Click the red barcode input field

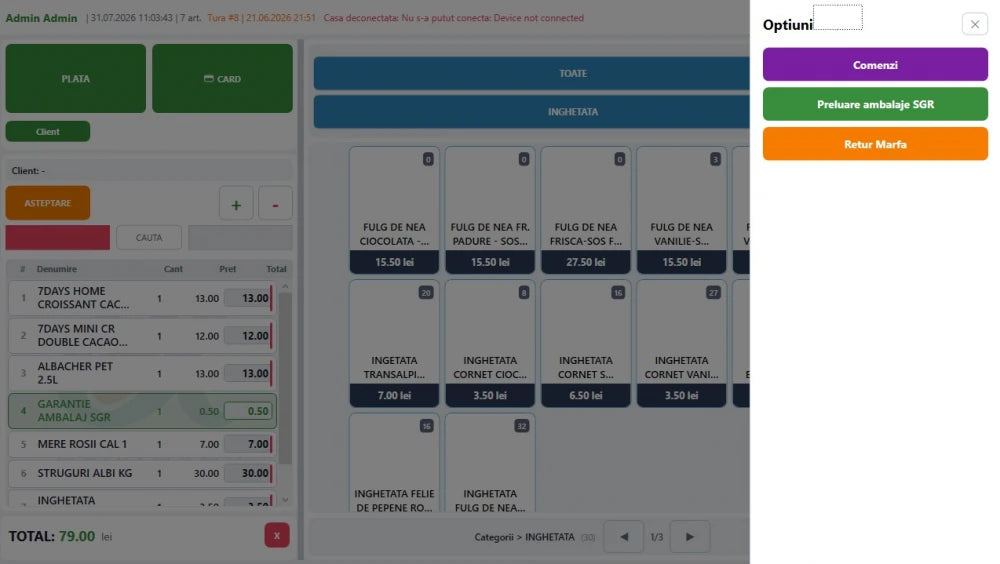(x=57, y=237)
